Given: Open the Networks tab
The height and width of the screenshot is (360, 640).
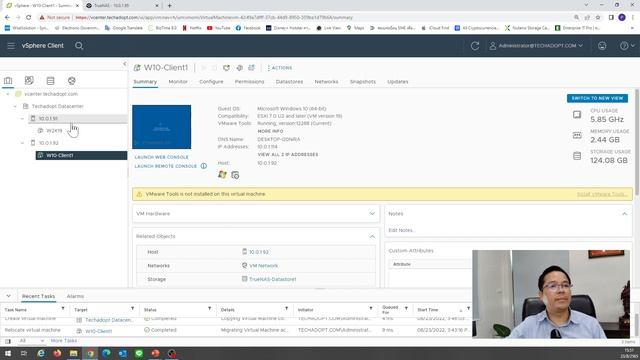Looking at the screenshot, I should pyautogui.click(x=327, y=82).
